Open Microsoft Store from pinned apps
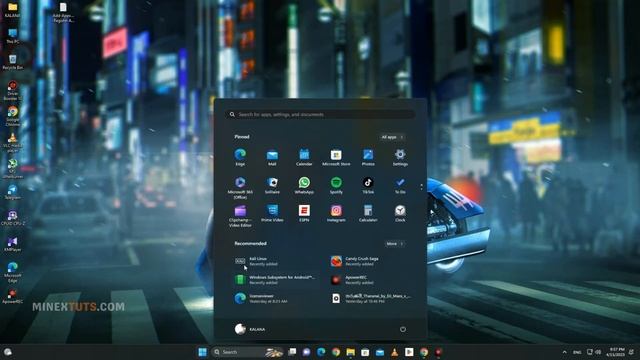Viewport: 640px width, 360px height. 336,157
